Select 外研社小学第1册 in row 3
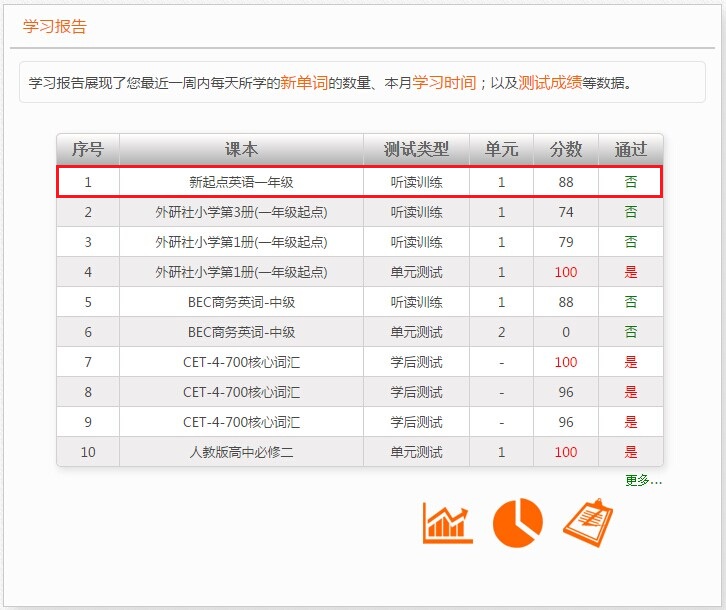The image size is (726, 610). (241, 242)
